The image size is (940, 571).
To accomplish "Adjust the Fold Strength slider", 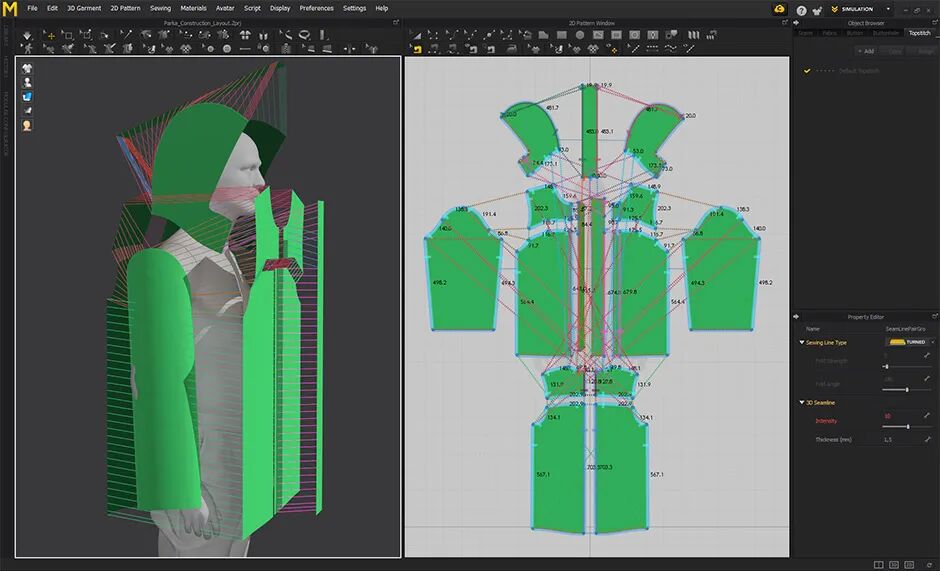I will (x=905, y=366).
